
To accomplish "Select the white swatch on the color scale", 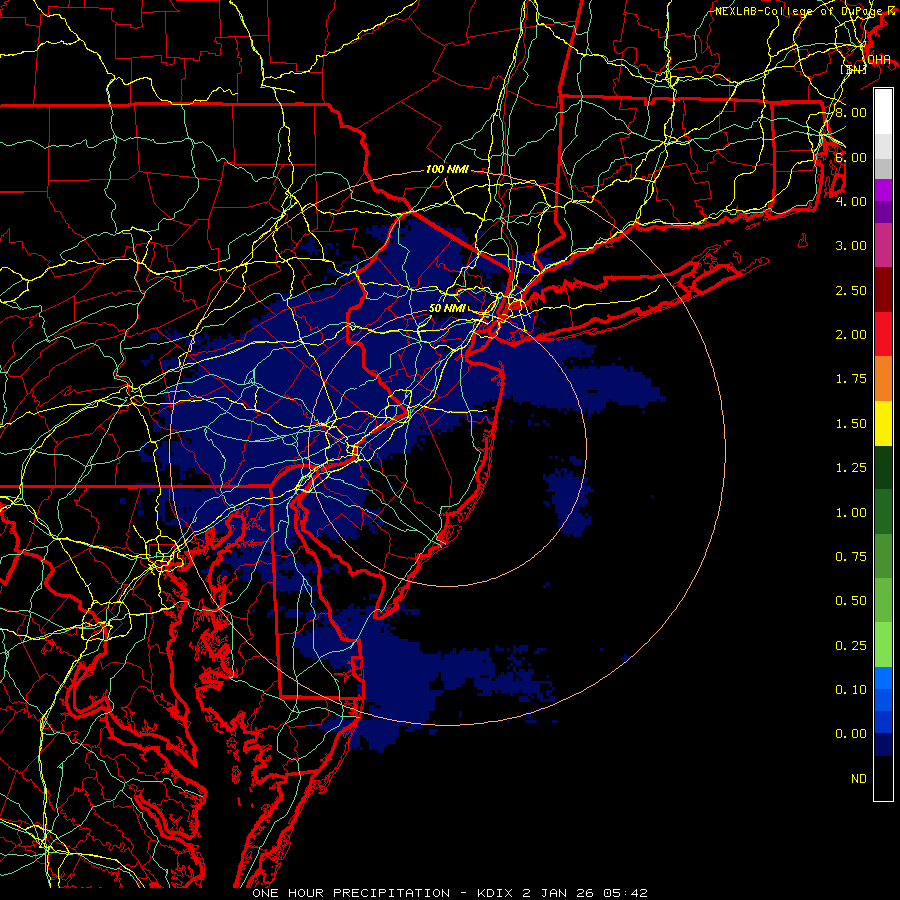I will coord(883,112).
